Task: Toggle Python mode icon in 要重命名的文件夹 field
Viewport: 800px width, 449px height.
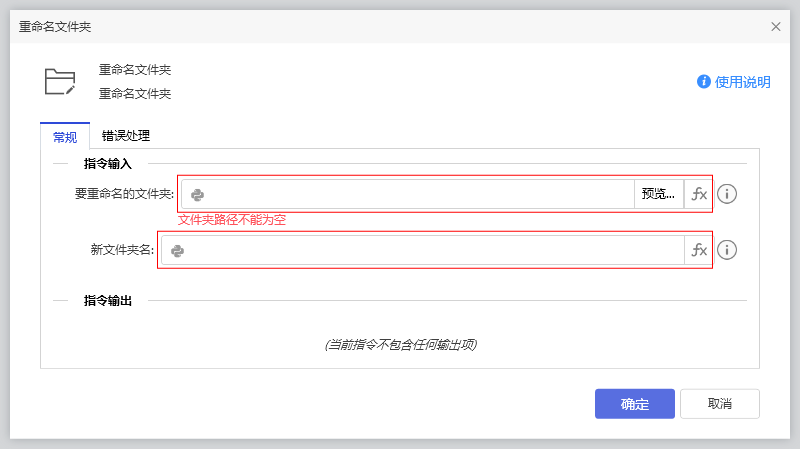Action: tap(198, 194)
